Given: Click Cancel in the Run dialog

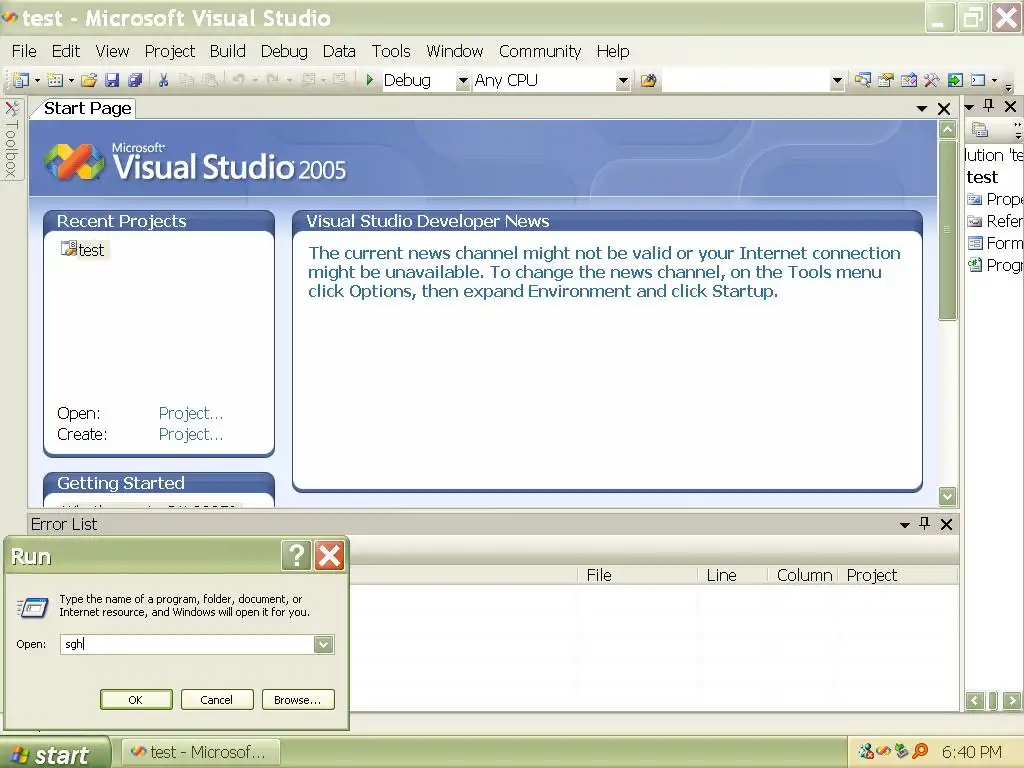Looking at the screenshot, I should pos(216,699).
